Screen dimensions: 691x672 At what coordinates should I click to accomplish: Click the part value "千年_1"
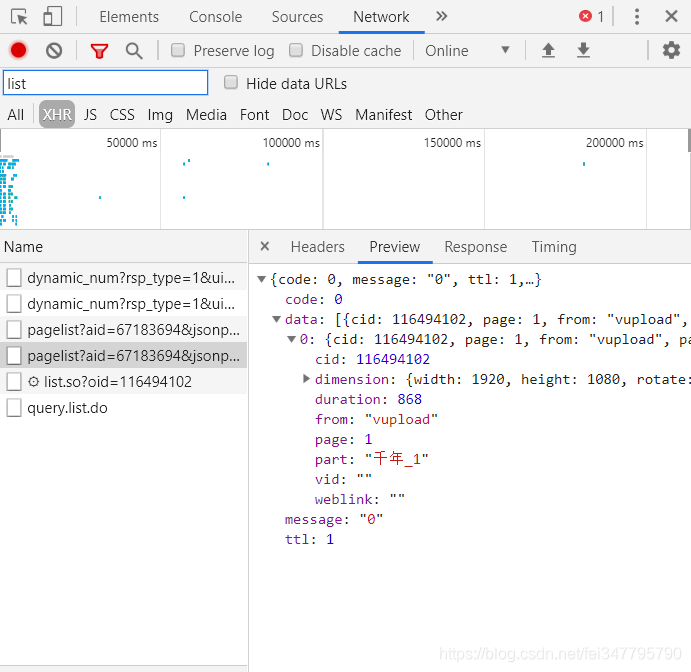click(397, 459)
